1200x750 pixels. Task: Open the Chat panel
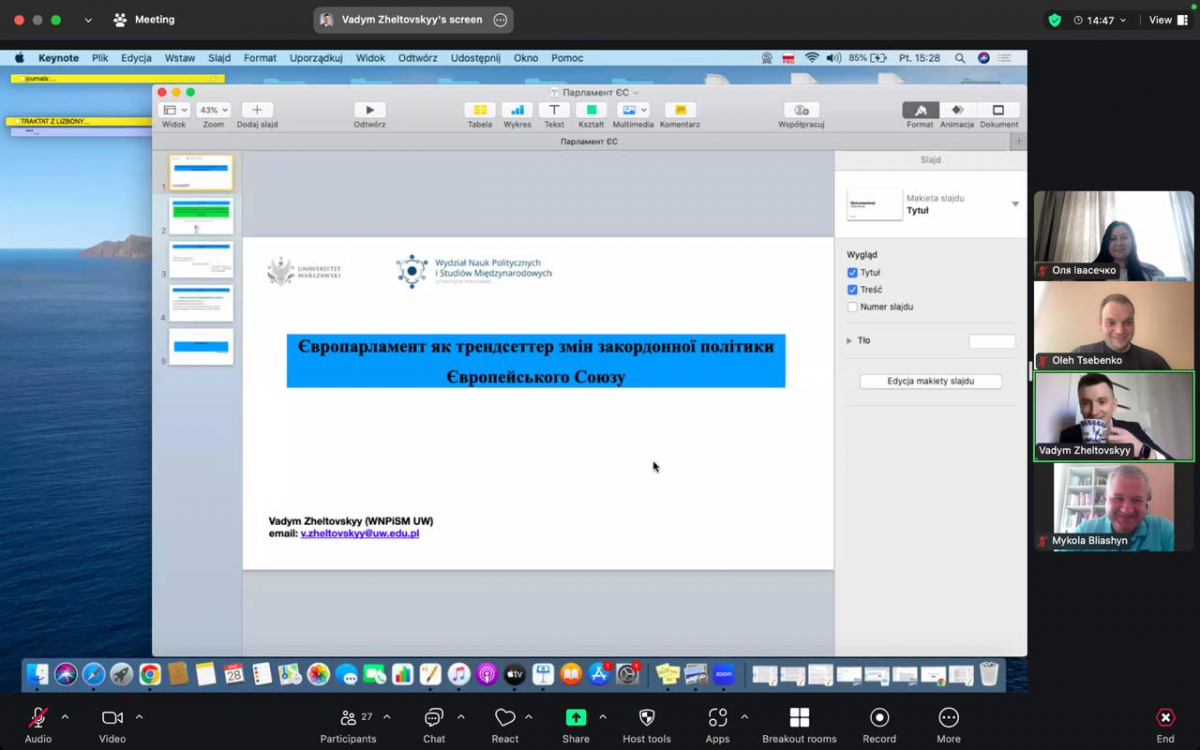click(x=434, y=718)
